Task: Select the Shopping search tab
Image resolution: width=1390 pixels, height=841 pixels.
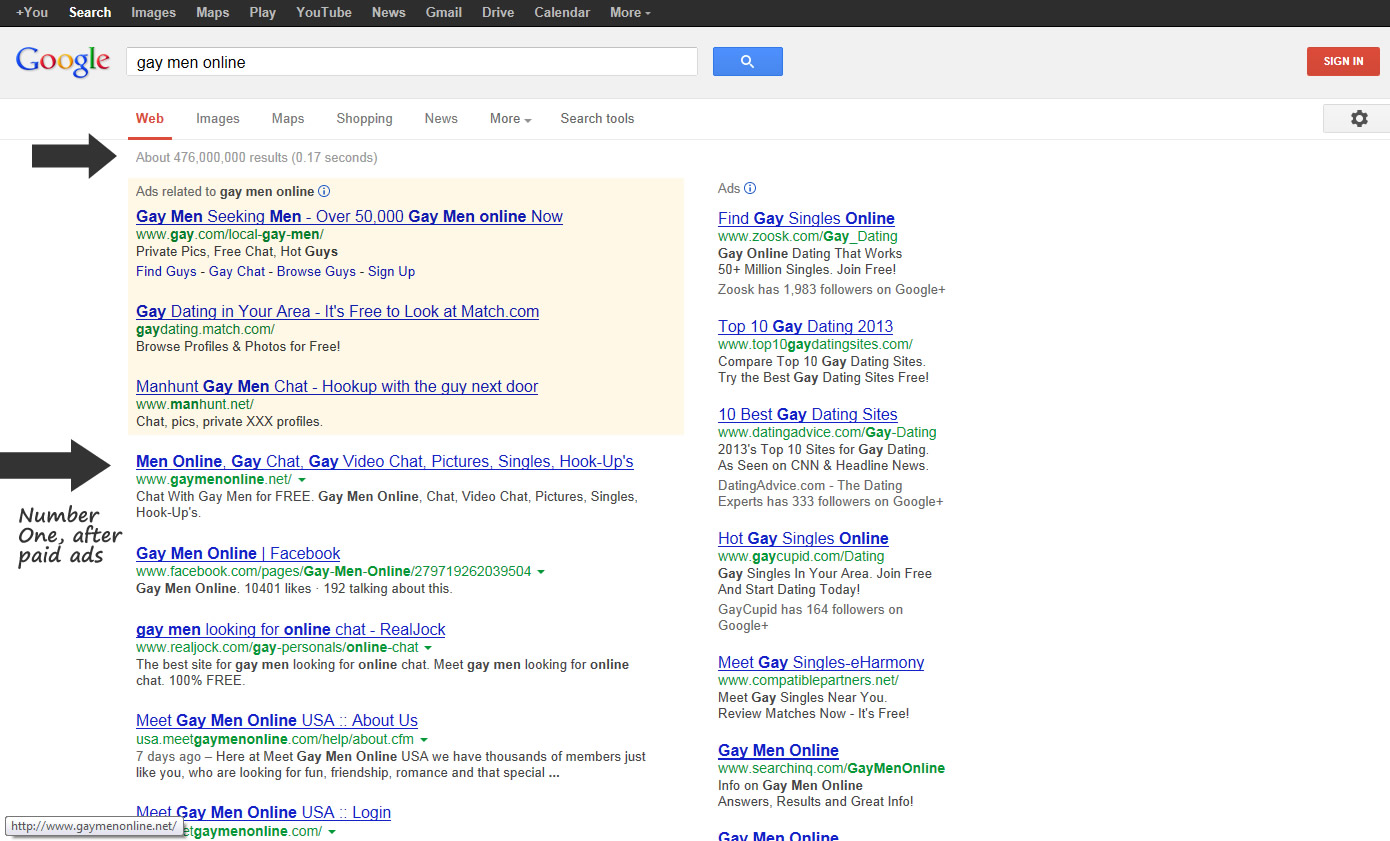Action: tap(364, 118)
